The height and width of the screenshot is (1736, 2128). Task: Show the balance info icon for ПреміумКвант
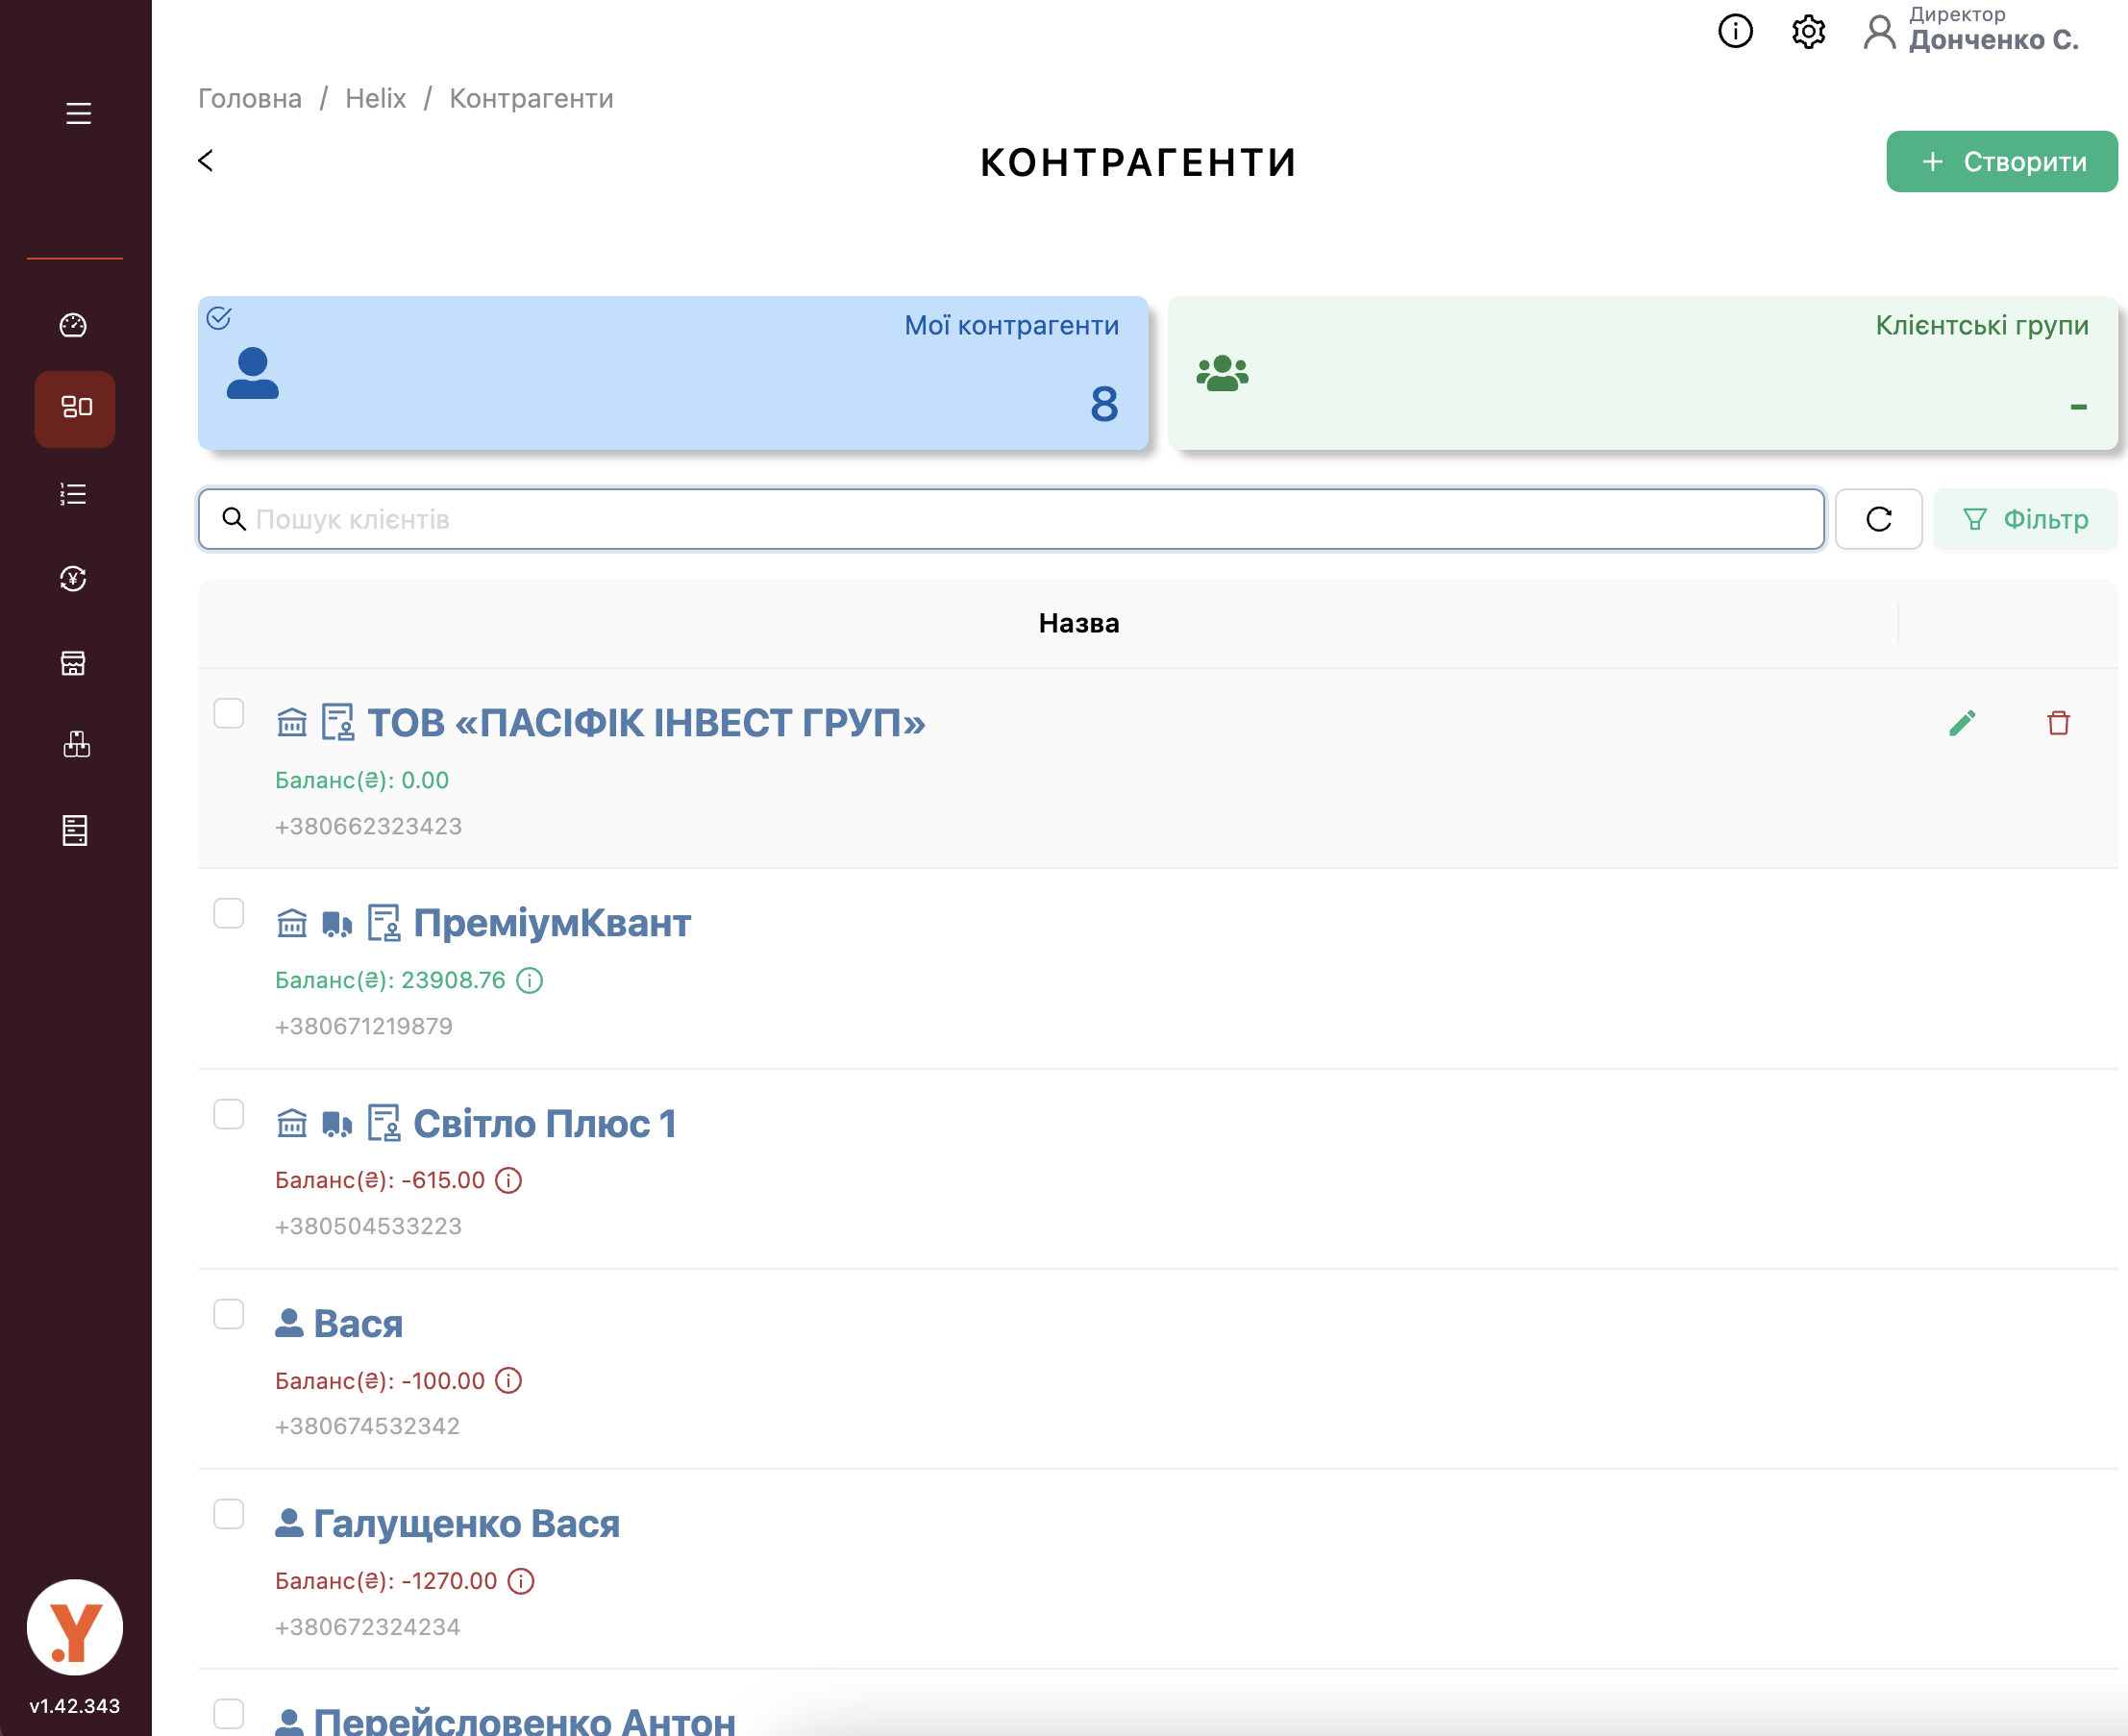click(x=529, y=980)
